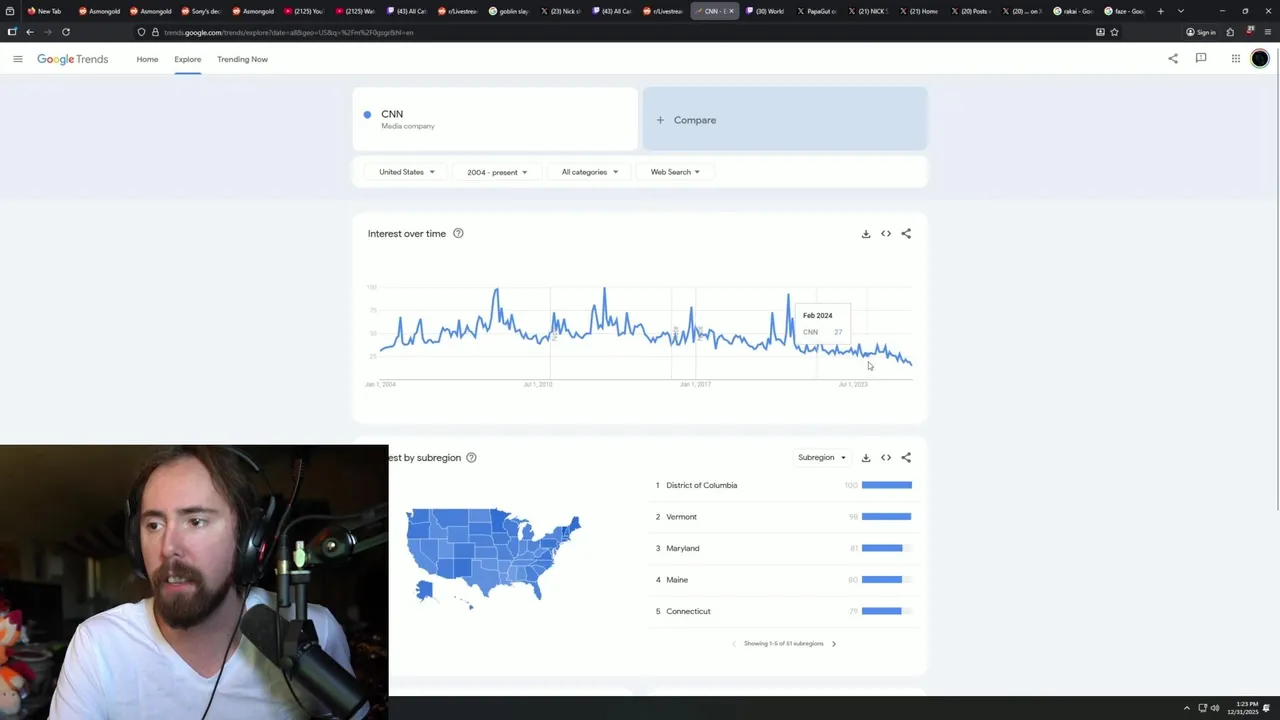Share the Trends page via header share icon
1280x720 pixels.
[1173, 58]
